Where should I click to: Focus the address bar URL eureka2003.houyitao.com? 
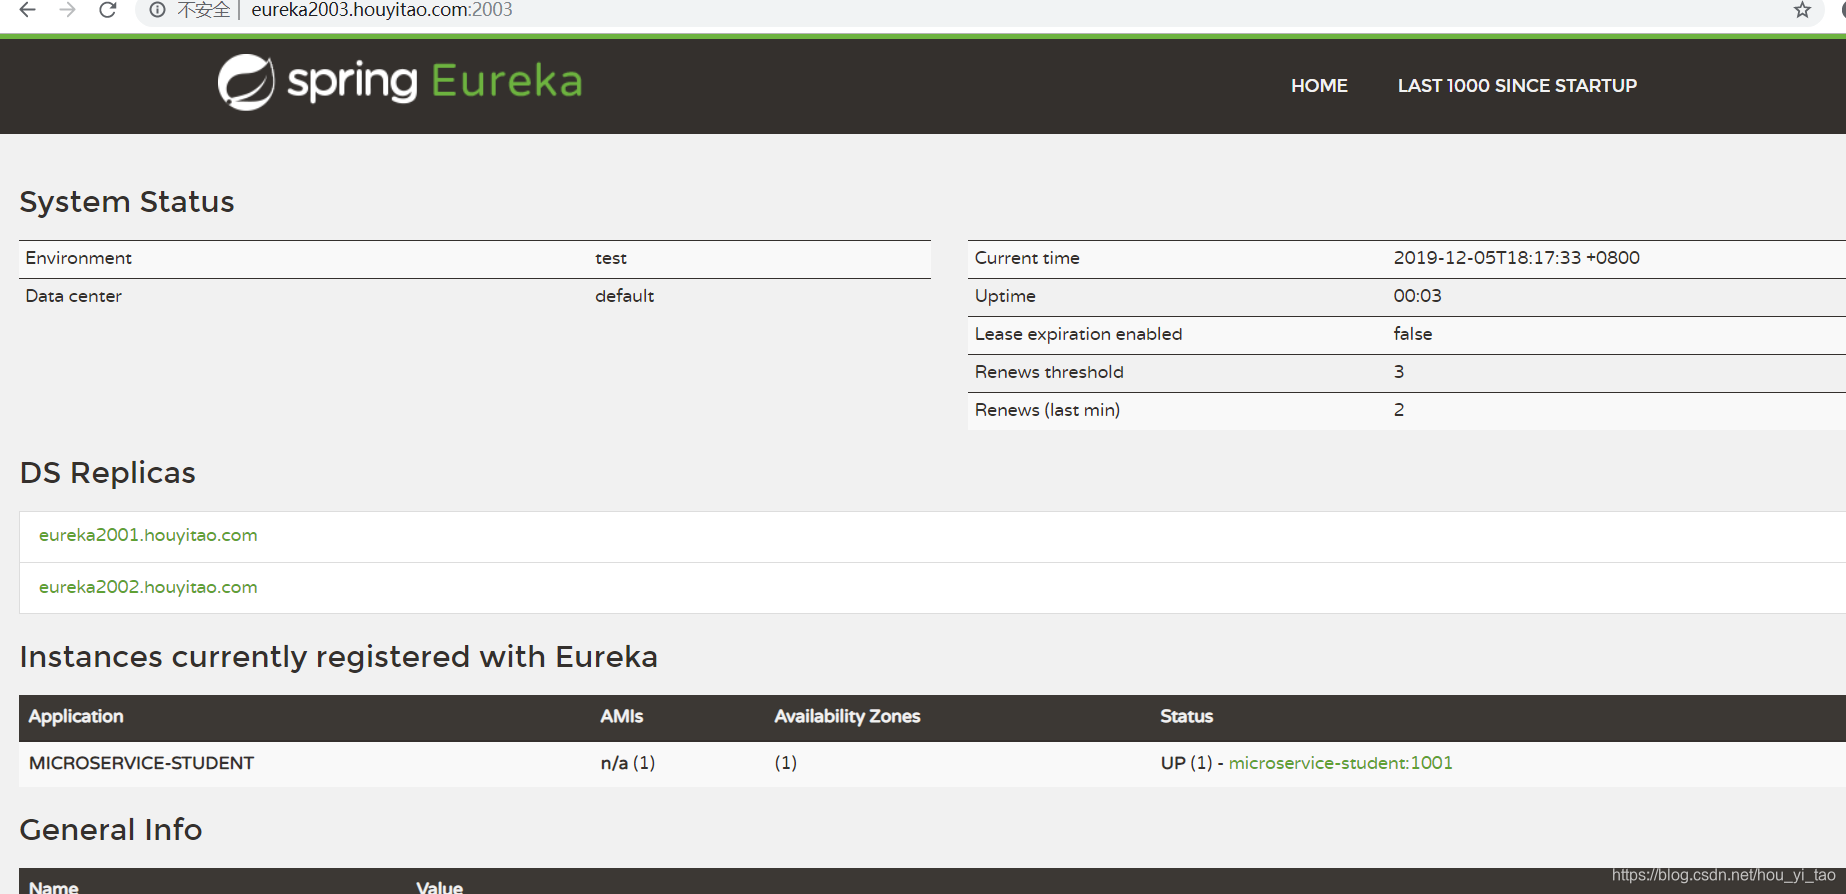381,10
